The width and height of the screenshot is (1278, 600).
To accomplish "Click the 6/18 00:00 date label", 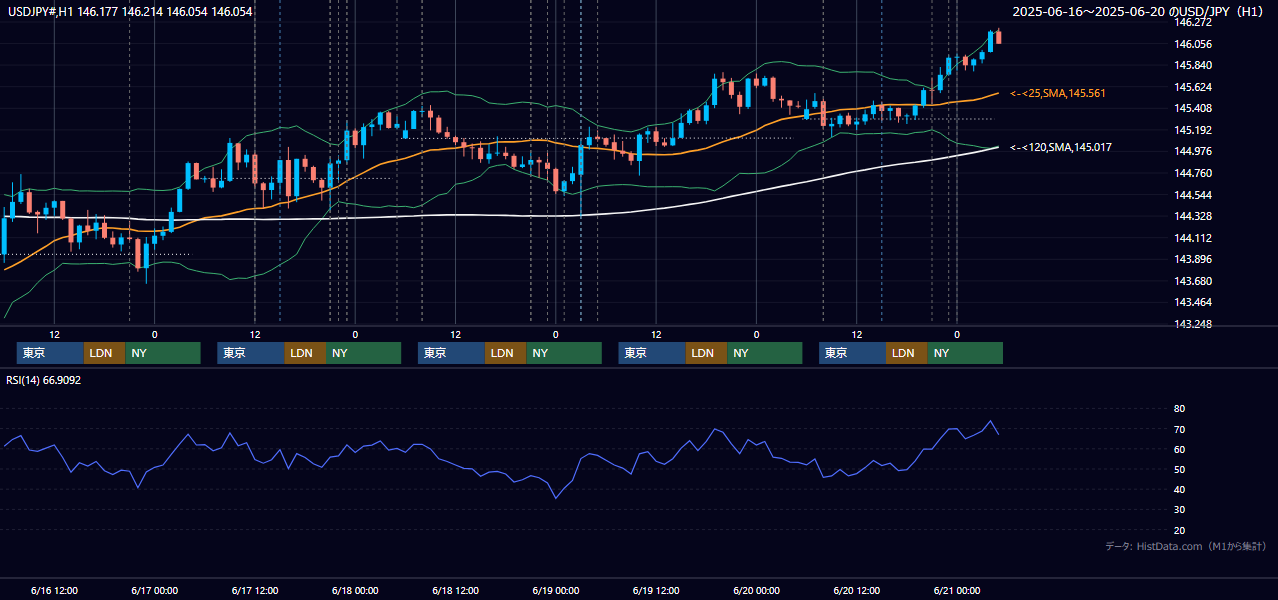I will pyautogui.click(x=355, y=591).
